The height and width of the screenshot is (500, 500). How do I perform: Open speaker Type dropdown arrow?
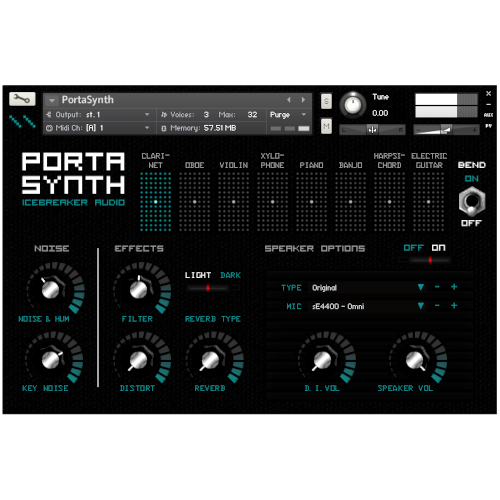[x=421, y=287]
